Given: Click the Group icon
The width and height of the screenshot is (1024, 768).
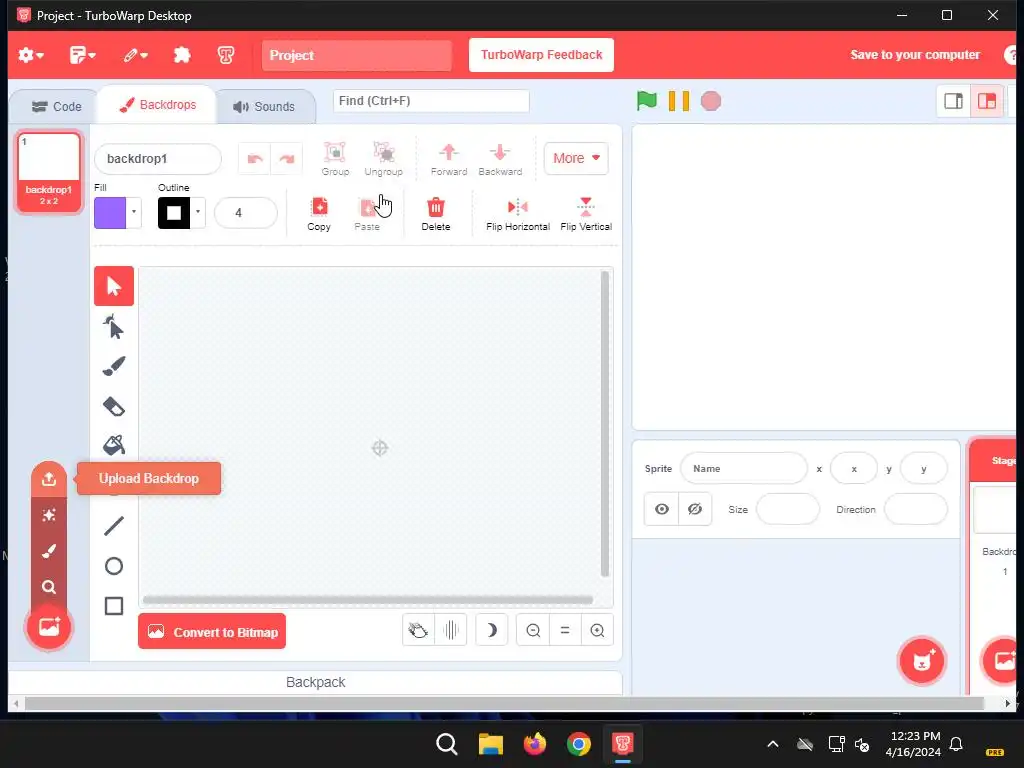Looking at the screenshot, I should (335, 159).
